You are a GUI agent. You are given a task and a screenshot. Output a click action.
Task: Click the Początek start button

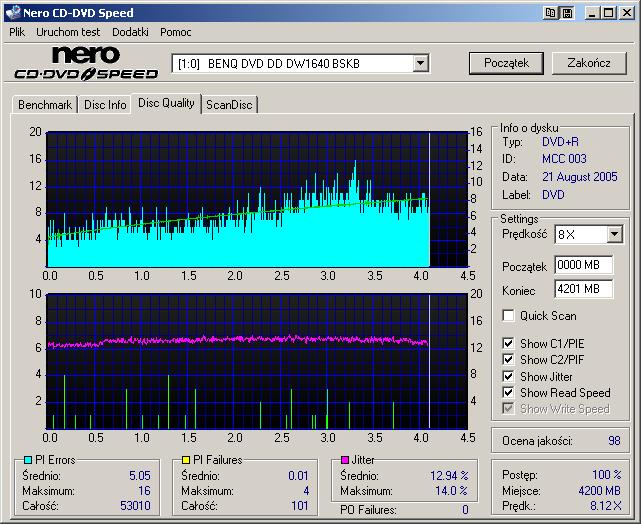pos(506,63)
